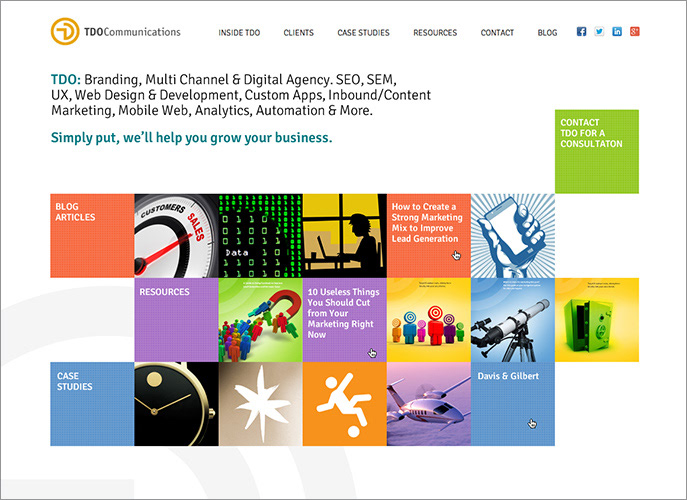The width and height of the screenshot is (687, 500).
Task: Open the Davis & Gilbert case study tile
Action: [x=513, y=404]
